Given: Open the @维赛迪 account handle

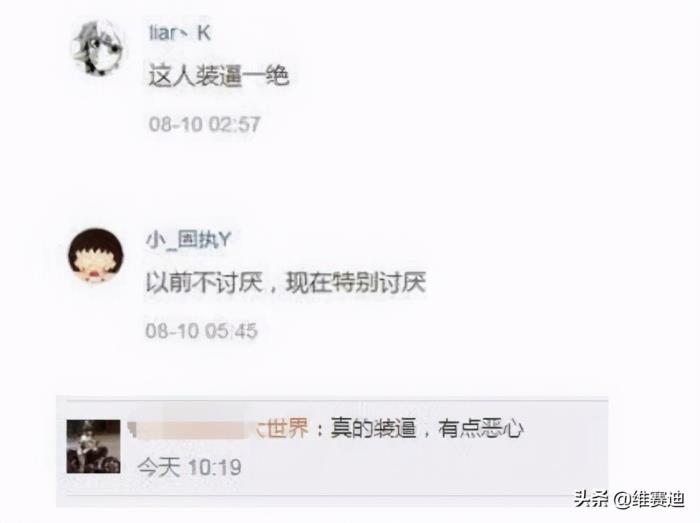Looking at the screenshot, I should click(x=649, y=498).
